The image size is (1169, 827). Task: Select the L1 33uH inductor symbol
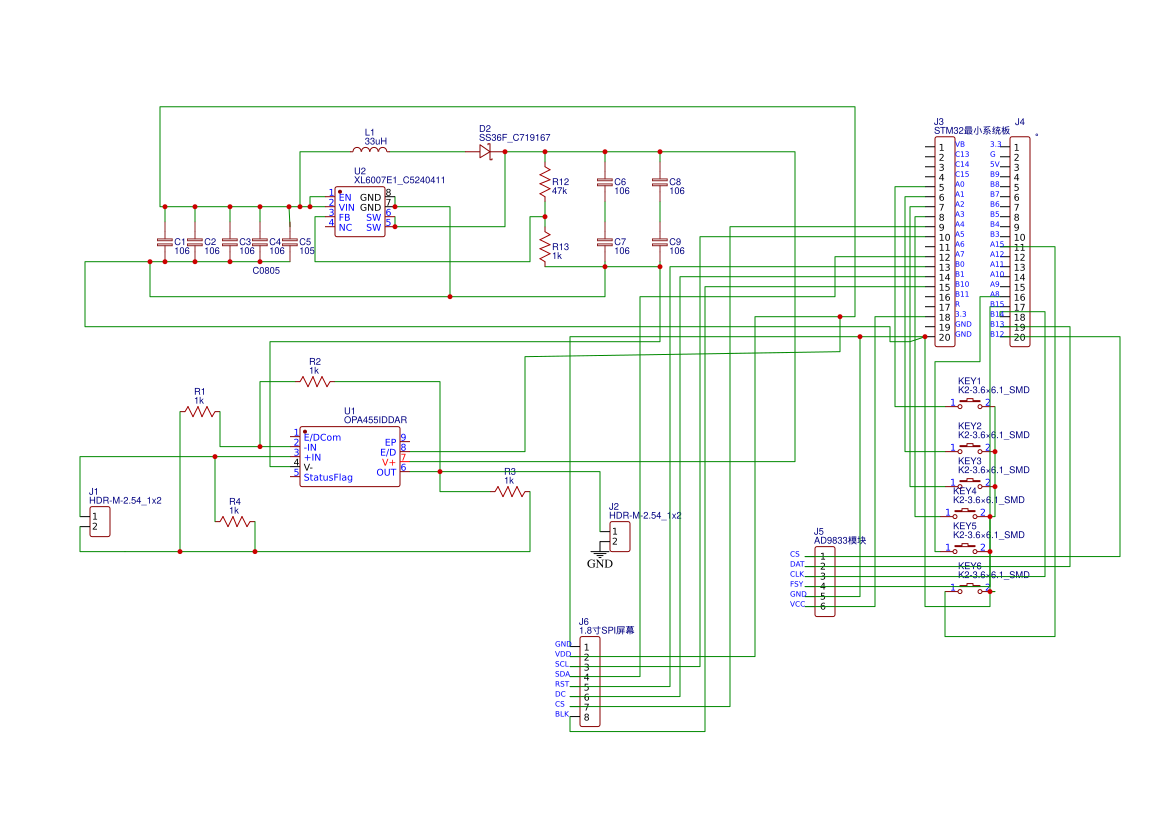(370, 152)
